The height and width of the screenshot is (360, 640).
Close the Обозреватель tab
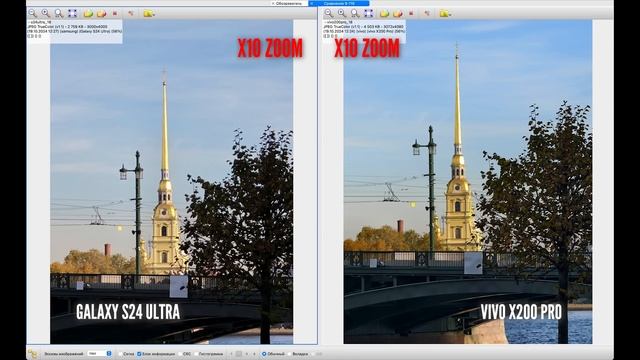click(273, 3)
